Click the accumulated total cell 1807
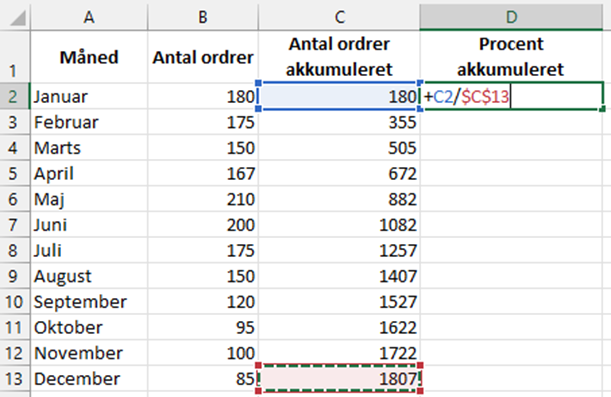 [x=339, y=379]
